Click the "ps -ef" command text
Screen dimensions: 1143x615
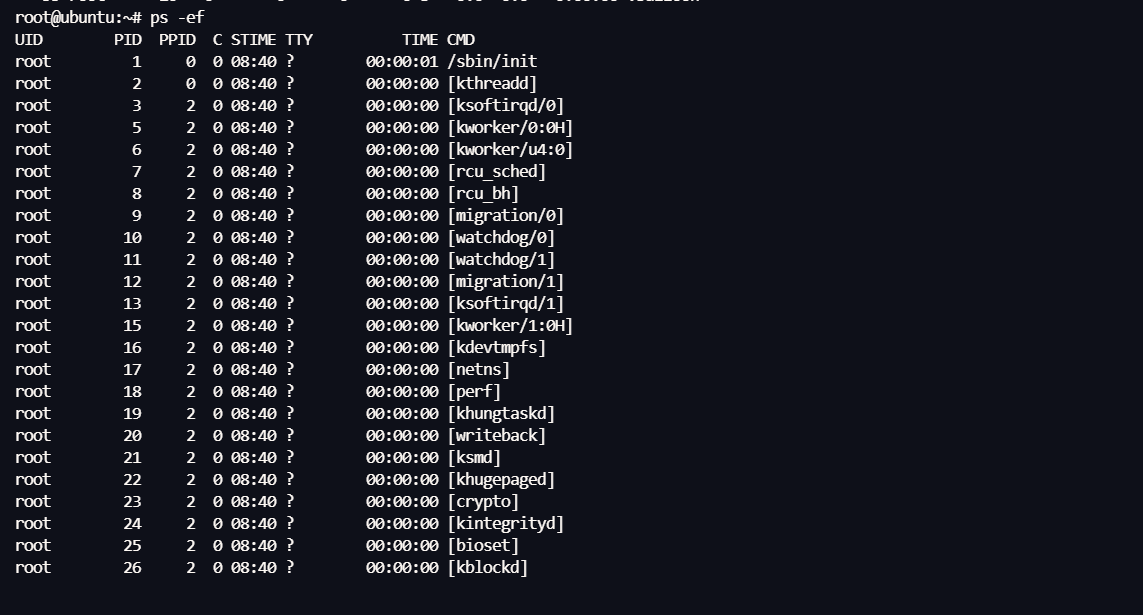coord(178,18)
